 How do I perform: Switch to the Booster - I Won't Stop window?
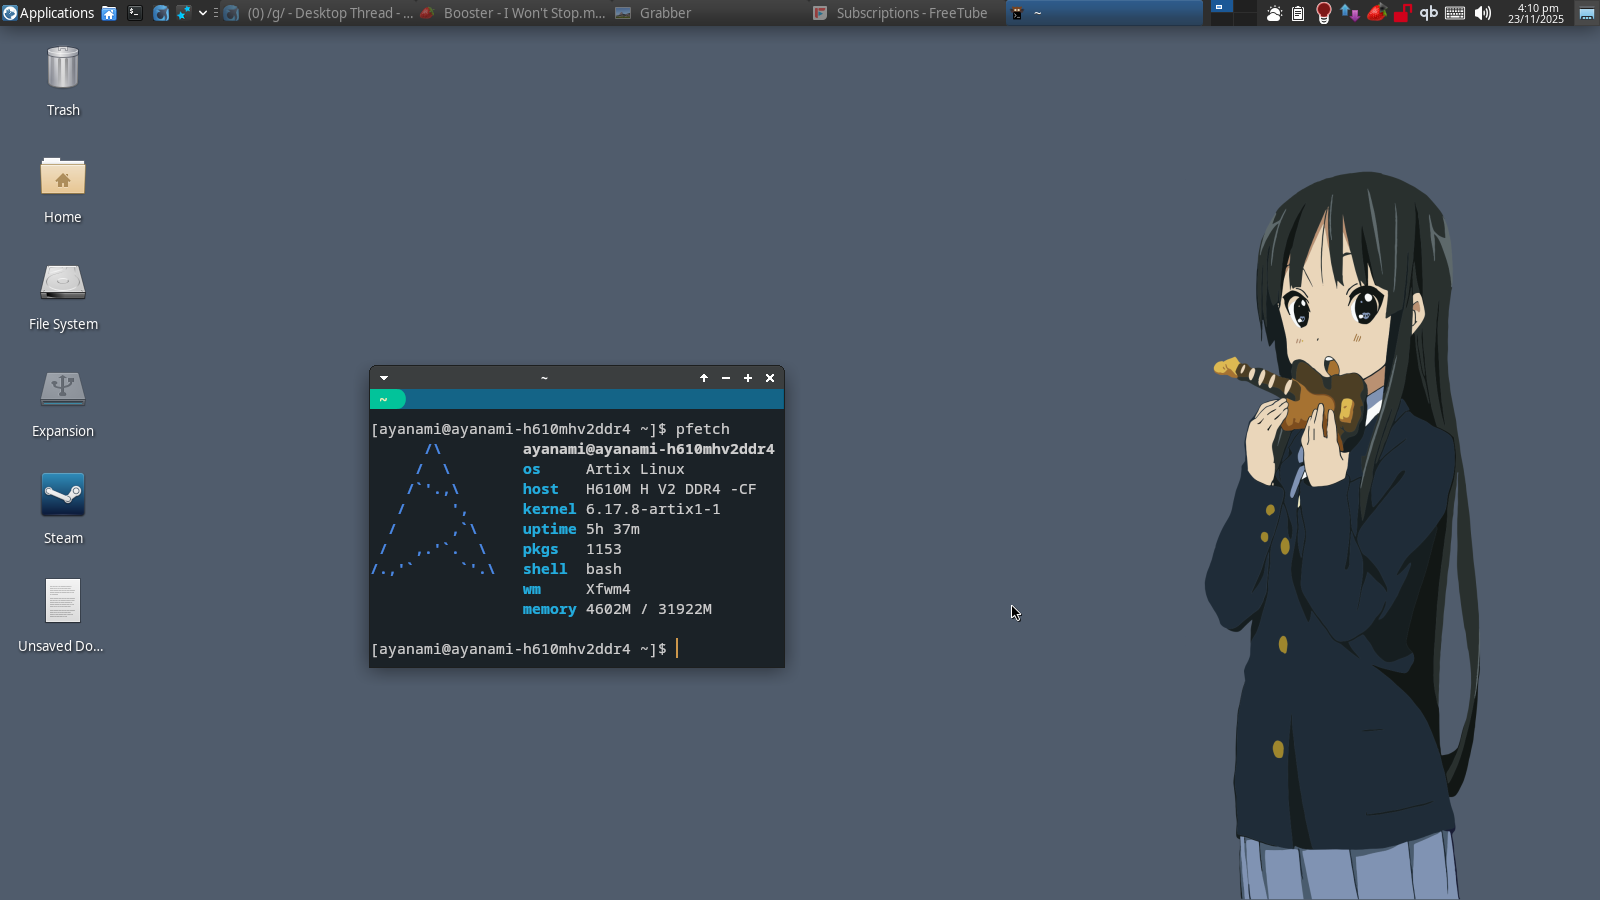click(514, 13)
